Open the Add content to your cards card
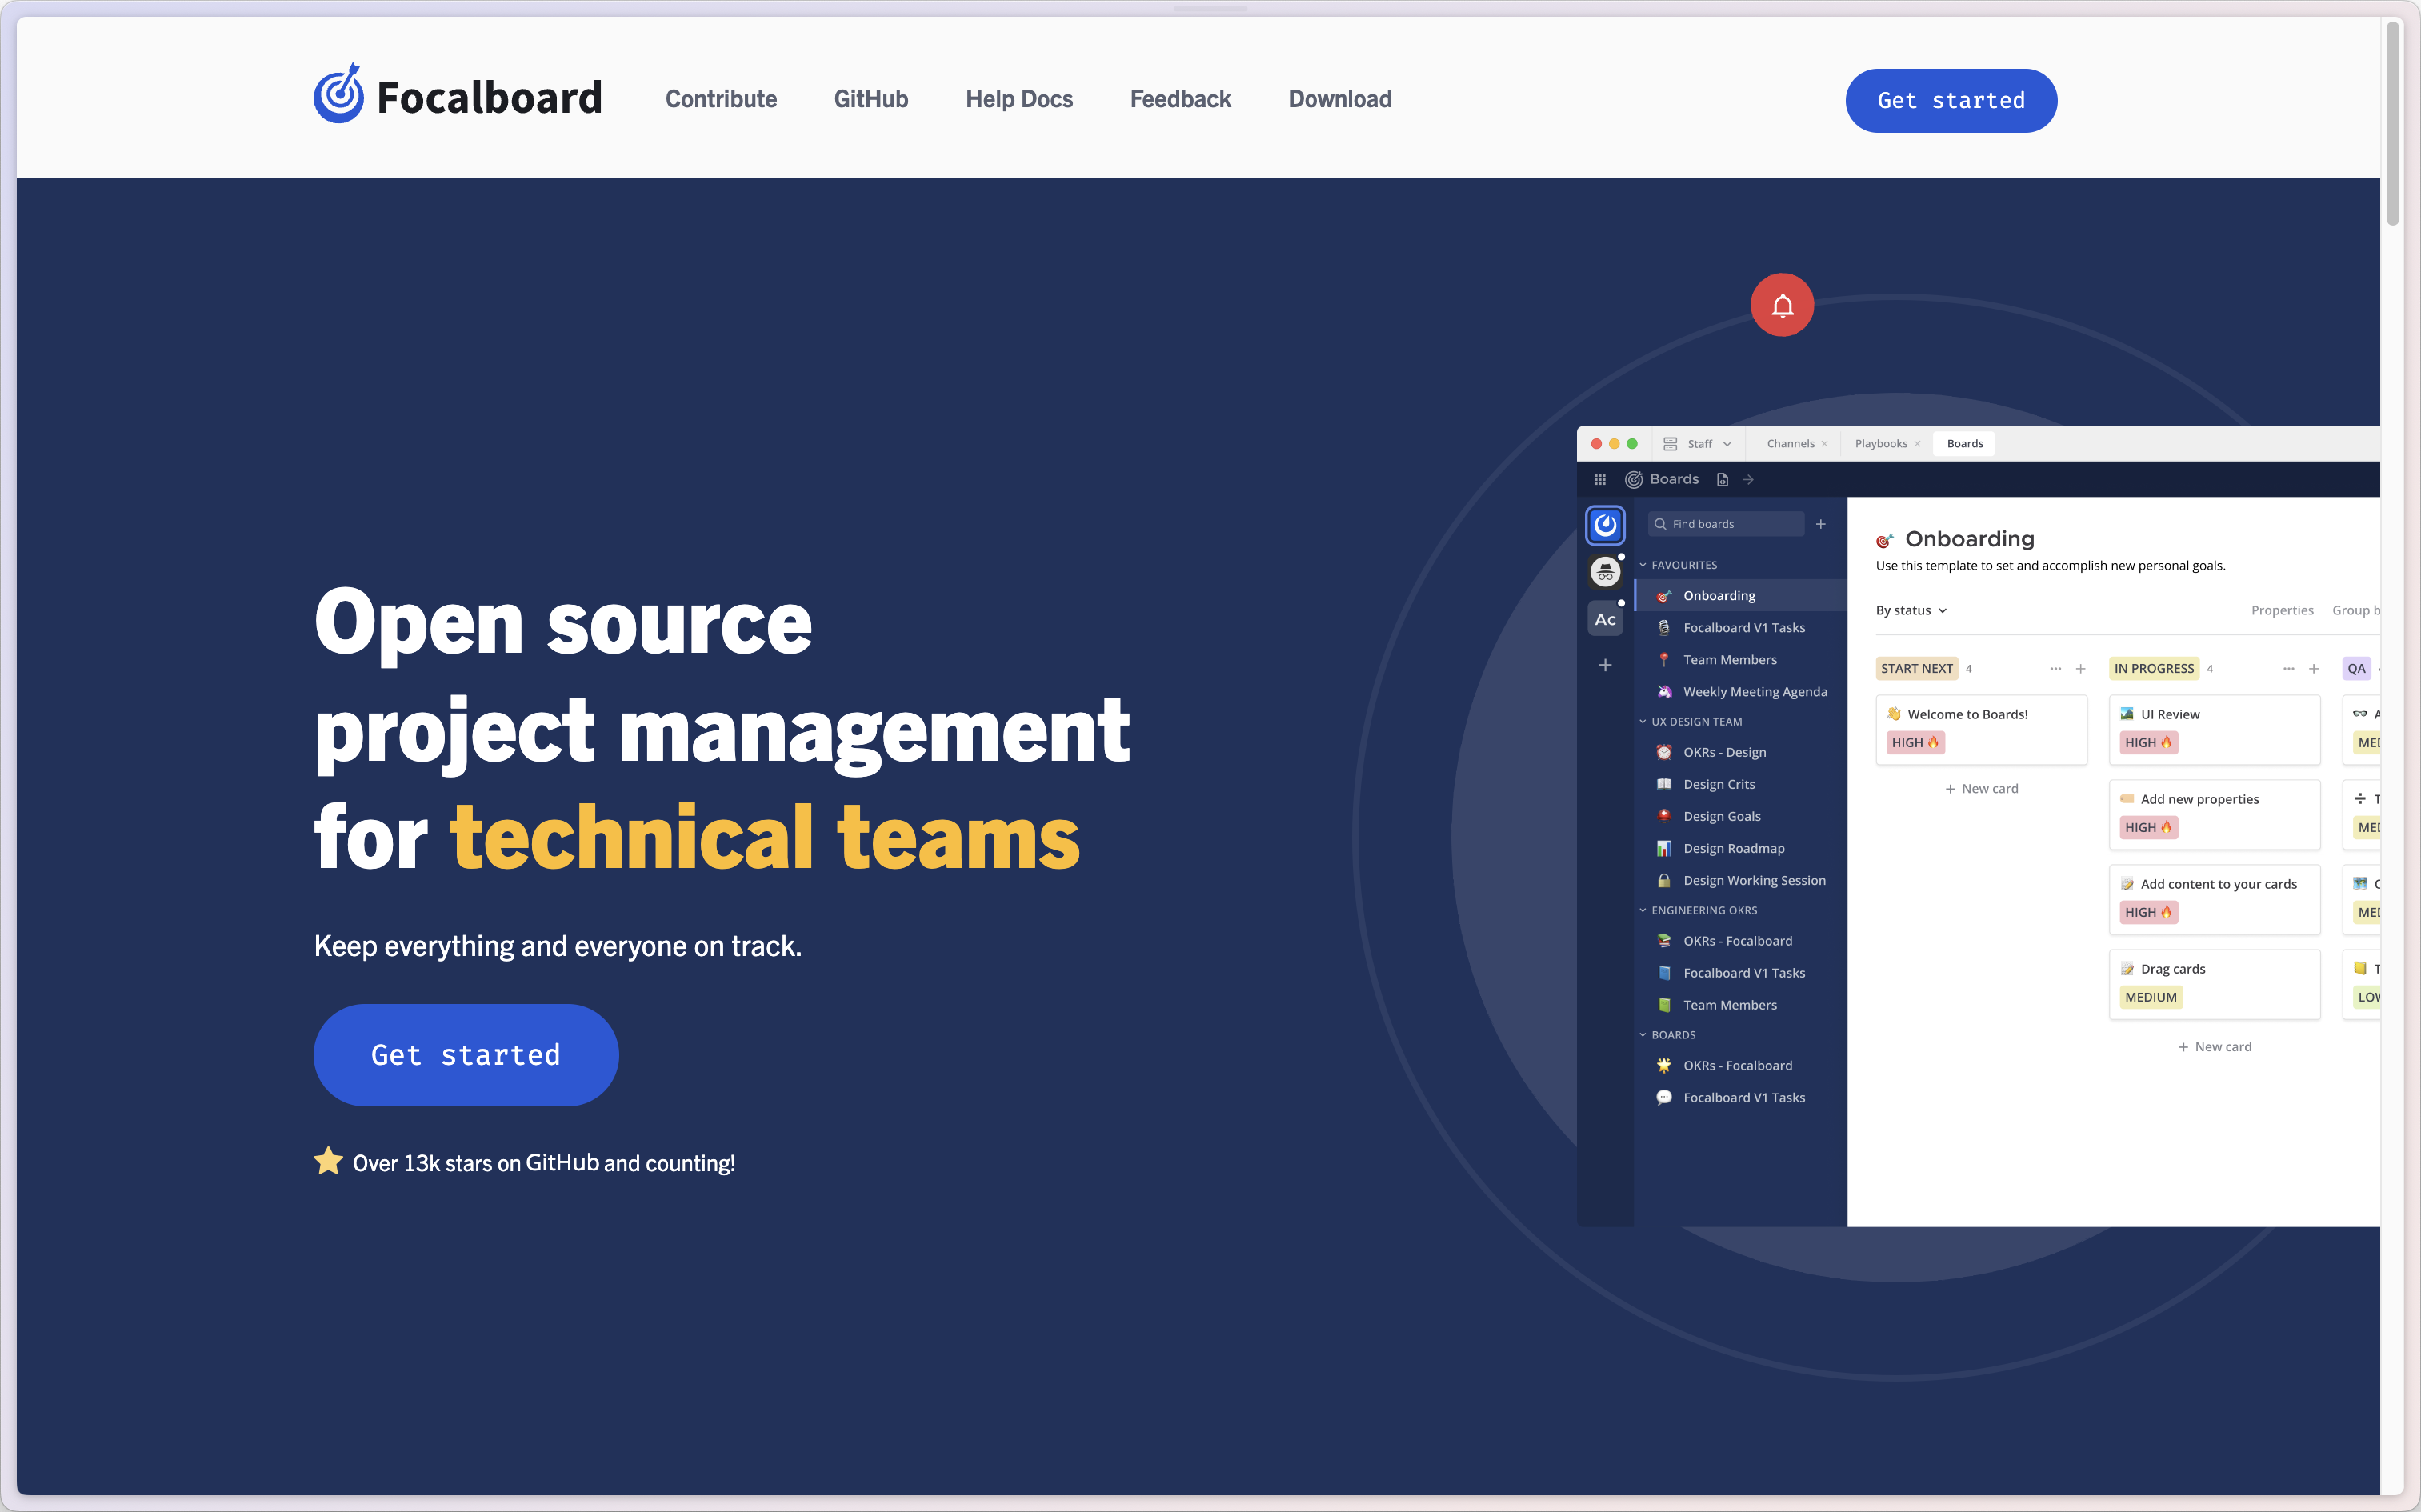 [x=2214, y=900]
